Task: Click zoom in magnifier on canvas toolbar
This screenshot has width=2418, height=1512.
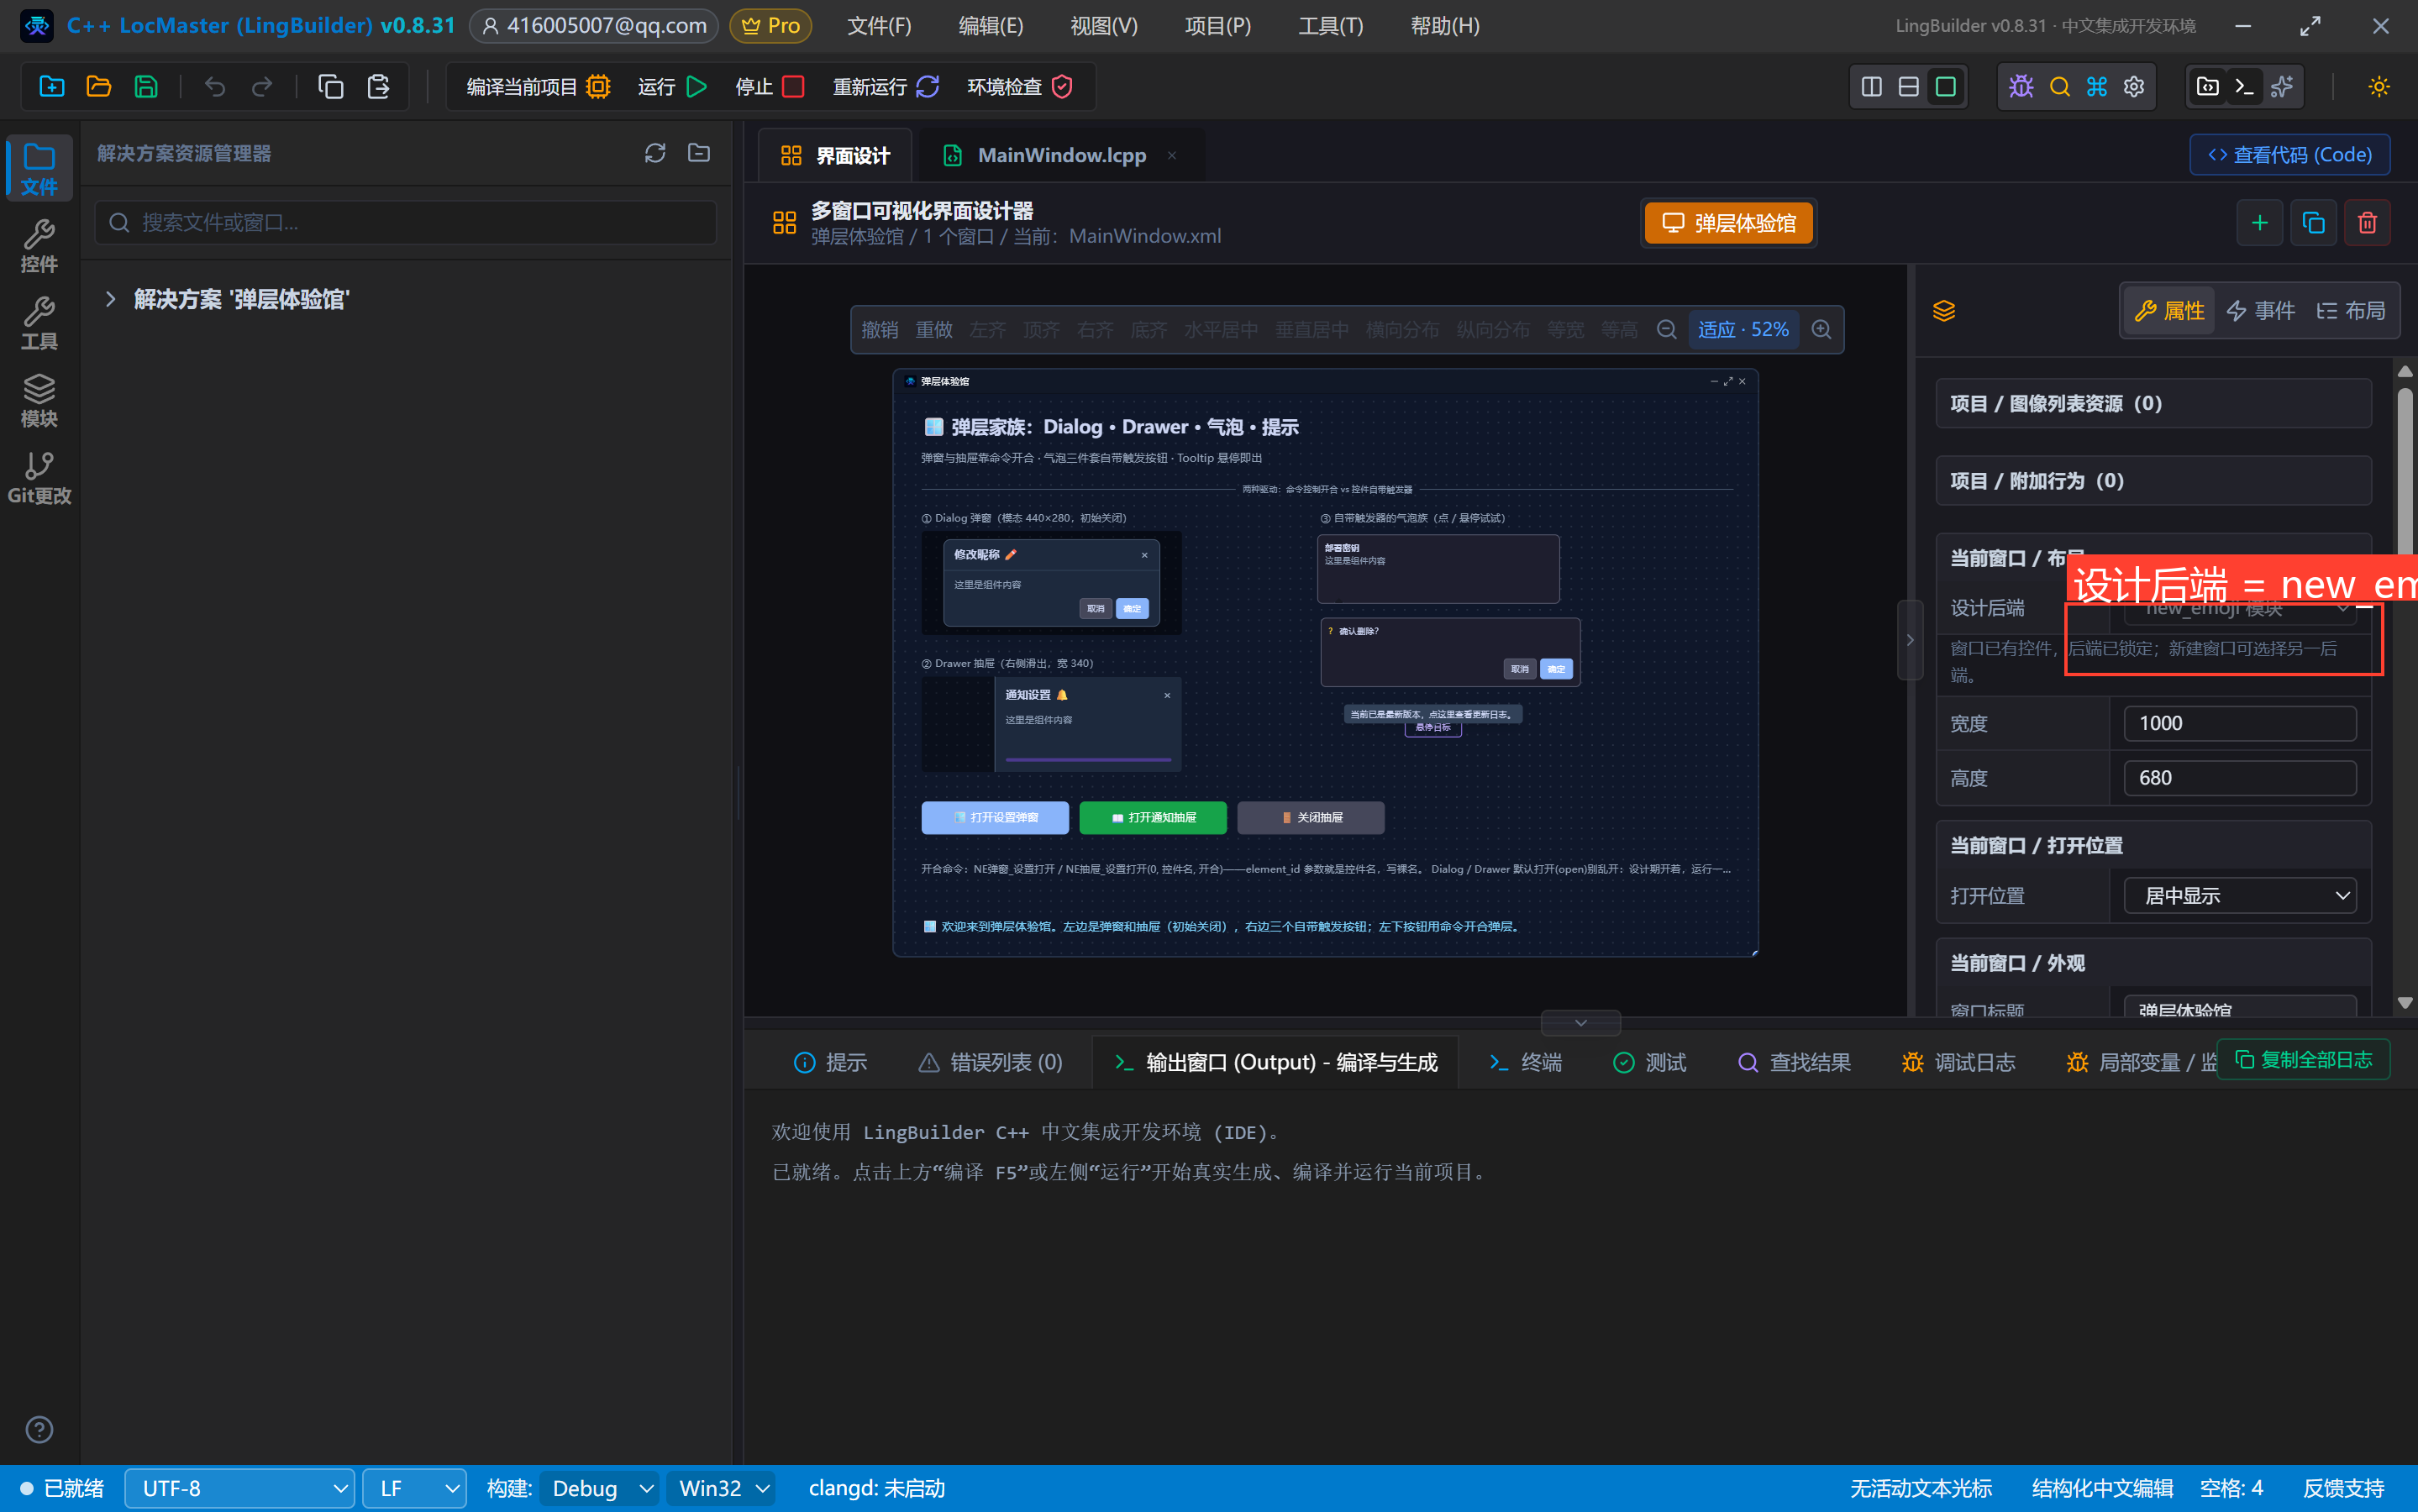Action: click(x=1821, y=329)
